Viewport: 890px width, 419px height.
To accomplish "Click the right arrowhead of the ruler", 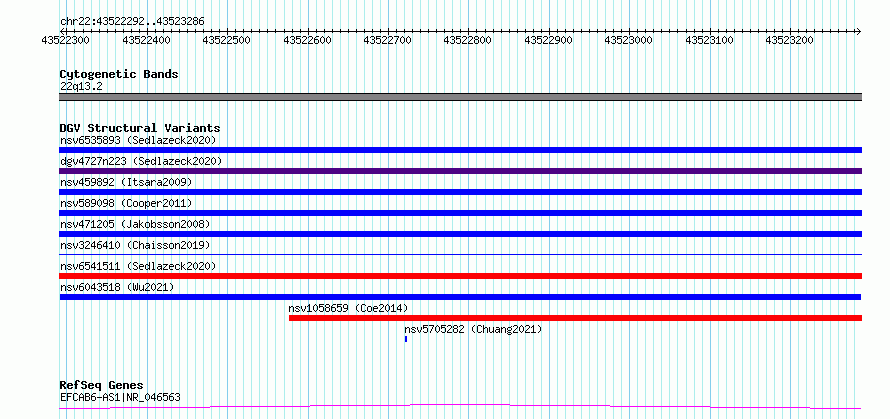I will [x=859, y=31].
